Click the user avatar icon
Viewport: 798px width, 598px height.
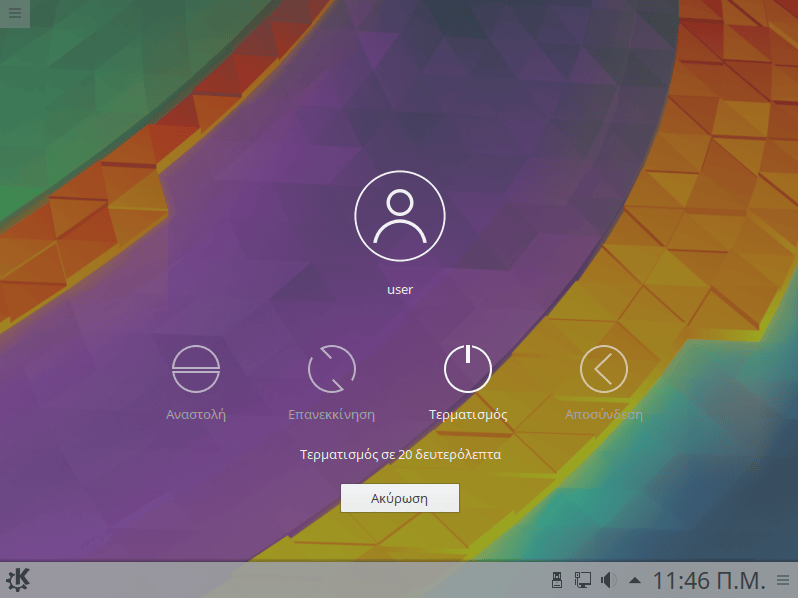pos(400,216)
